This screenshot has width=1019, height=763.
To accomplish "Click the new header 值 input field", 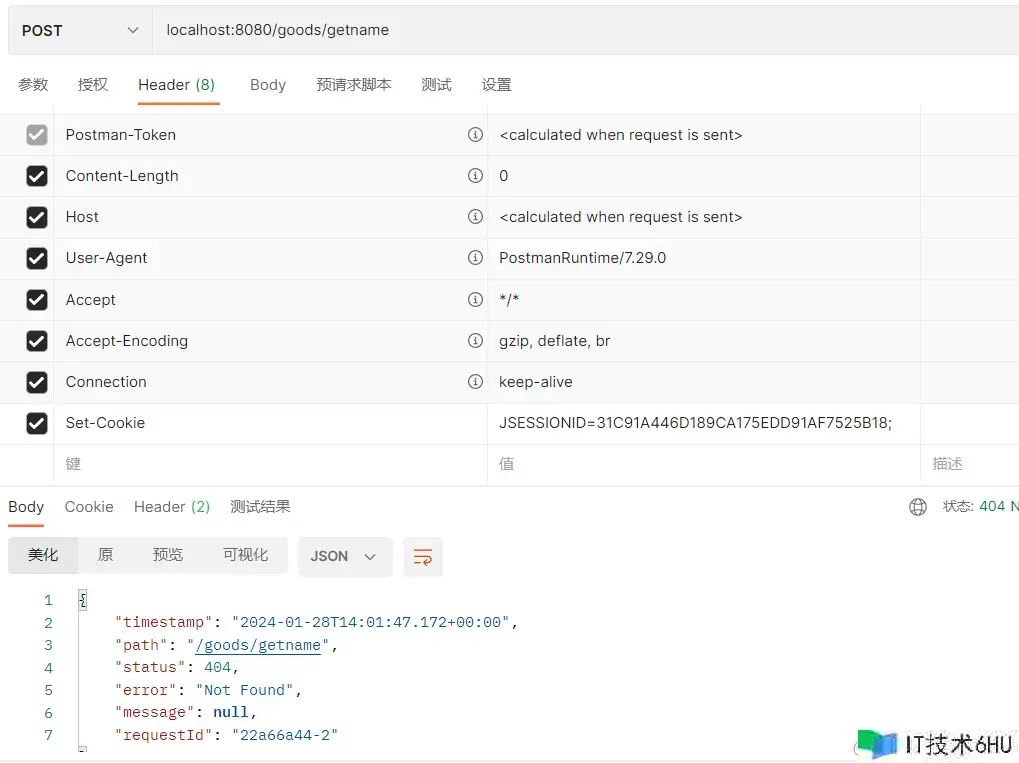I will click(x=704, y=464).
